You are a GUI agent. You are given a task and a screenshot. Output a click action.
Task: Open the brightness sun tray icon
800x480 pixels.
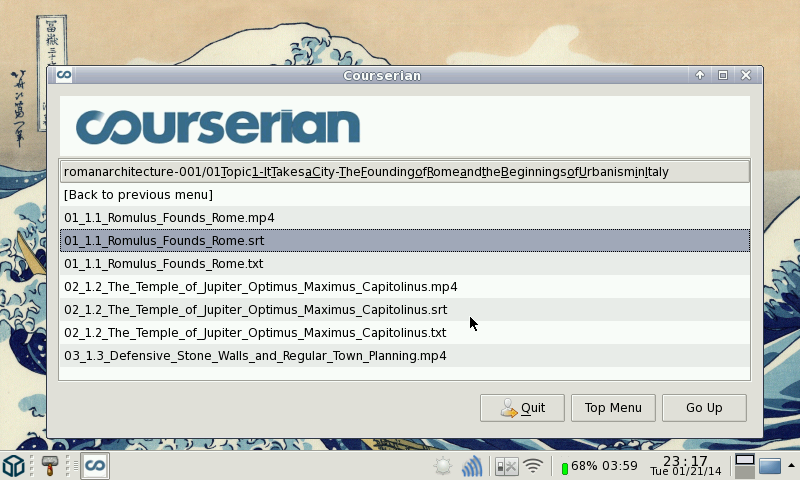pyautogui.click(x=442, y=466)
